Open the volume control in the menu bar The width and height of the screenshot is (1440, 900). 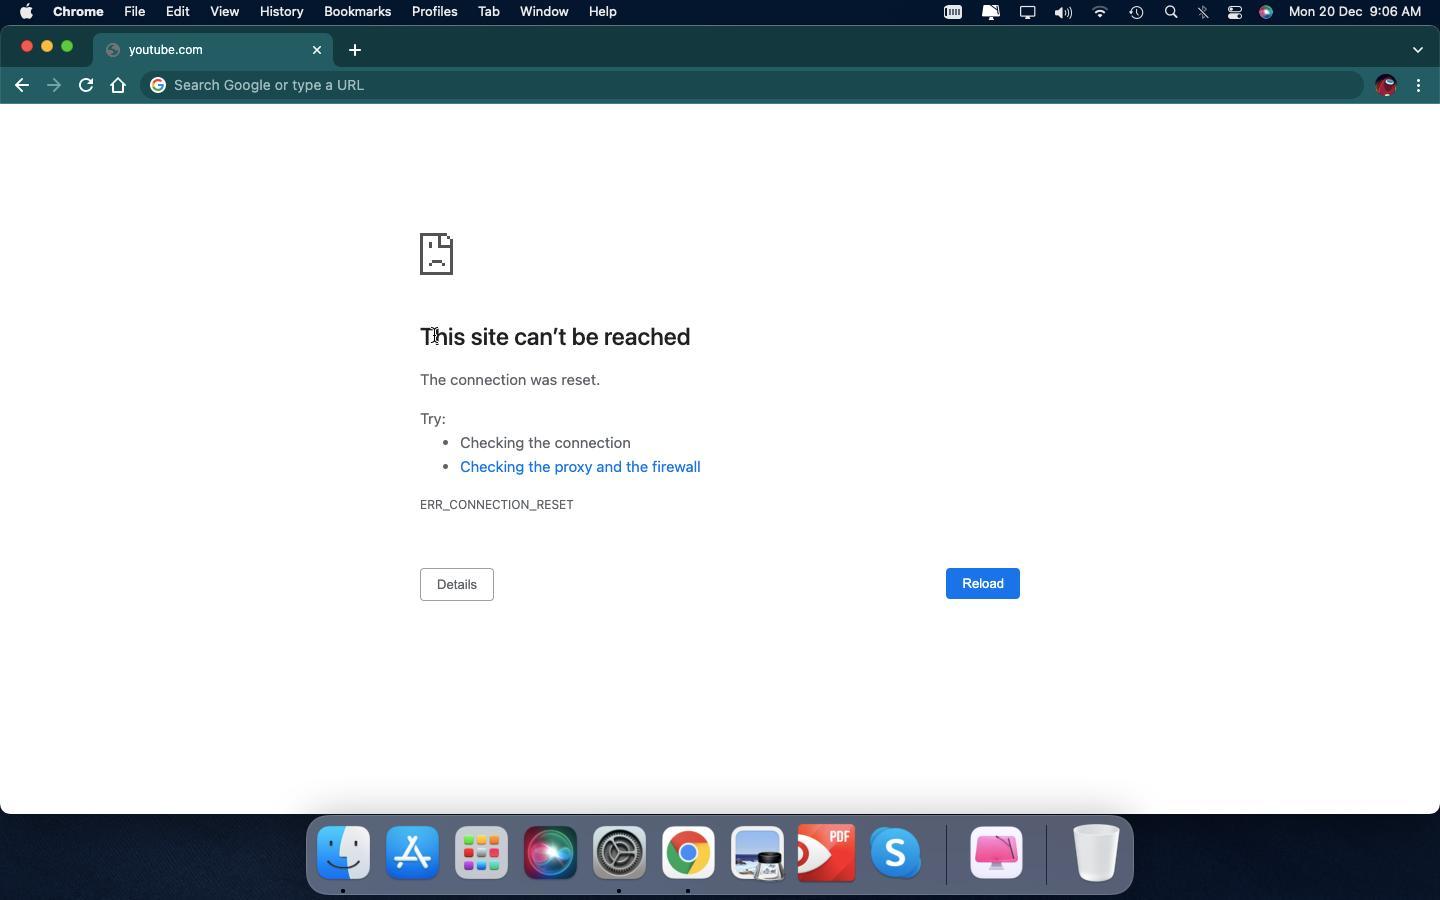1063,12
